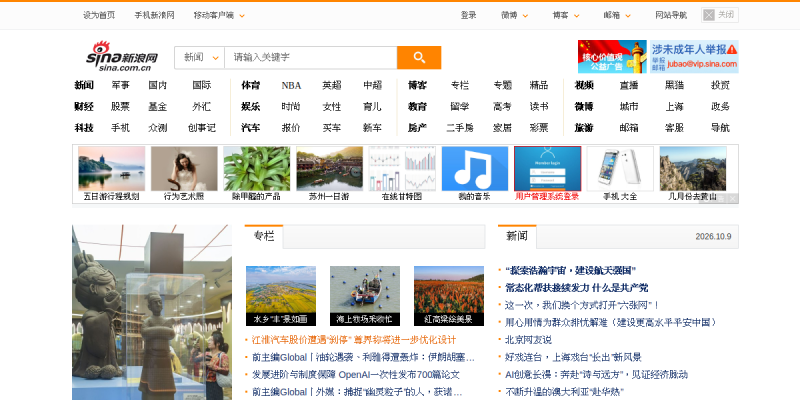Open 股票 navigation link

[120, 107]
